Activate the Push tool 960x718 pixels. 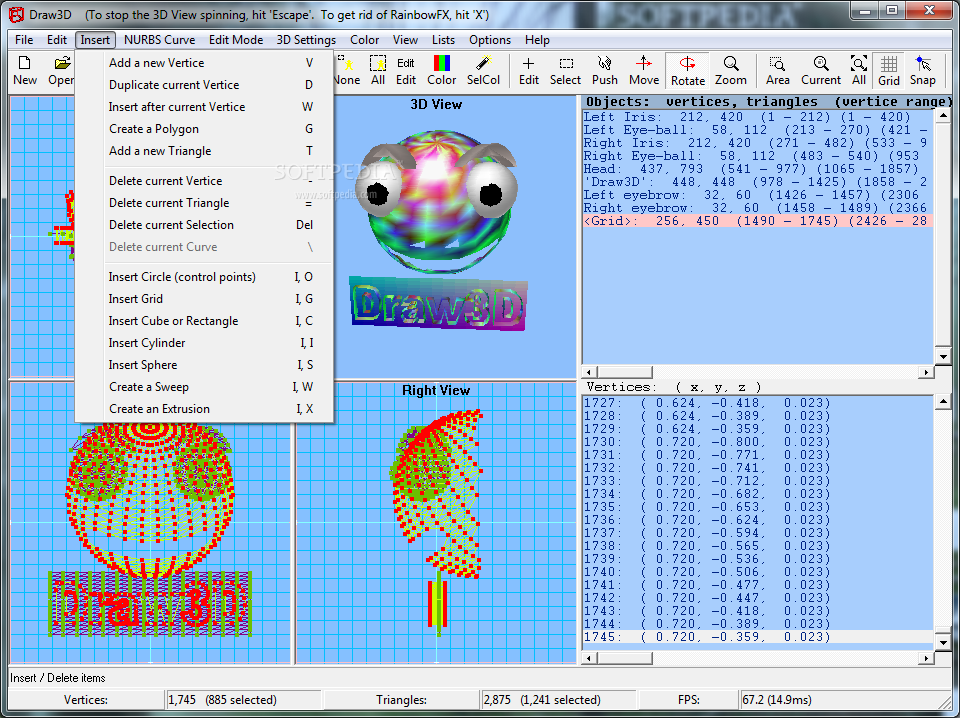tap(604, 70)
